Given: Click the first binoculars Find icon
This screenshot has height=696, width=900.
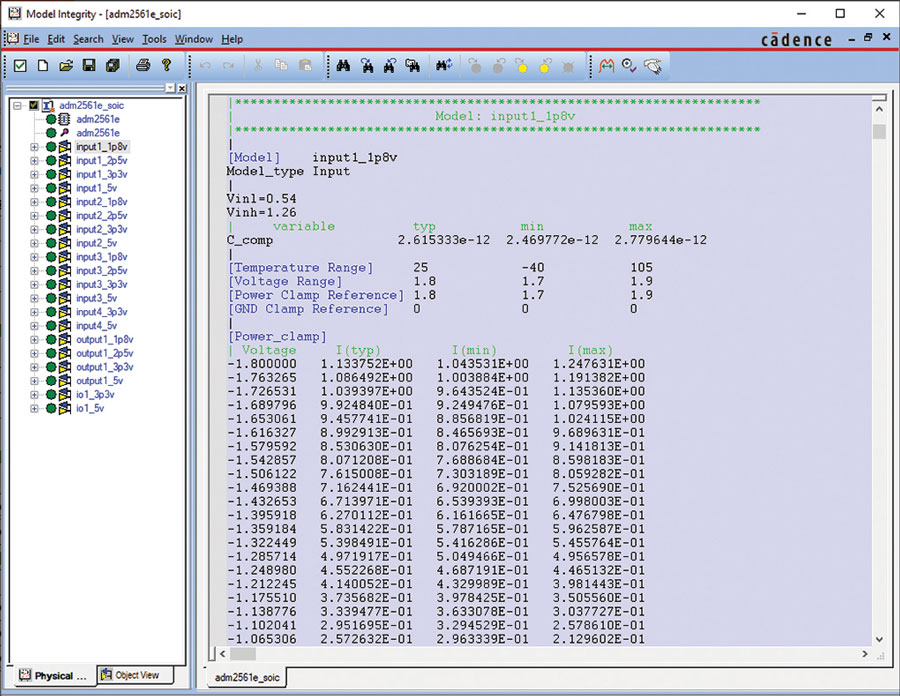Looking at the screenshot, I should (x=343, y=66).
